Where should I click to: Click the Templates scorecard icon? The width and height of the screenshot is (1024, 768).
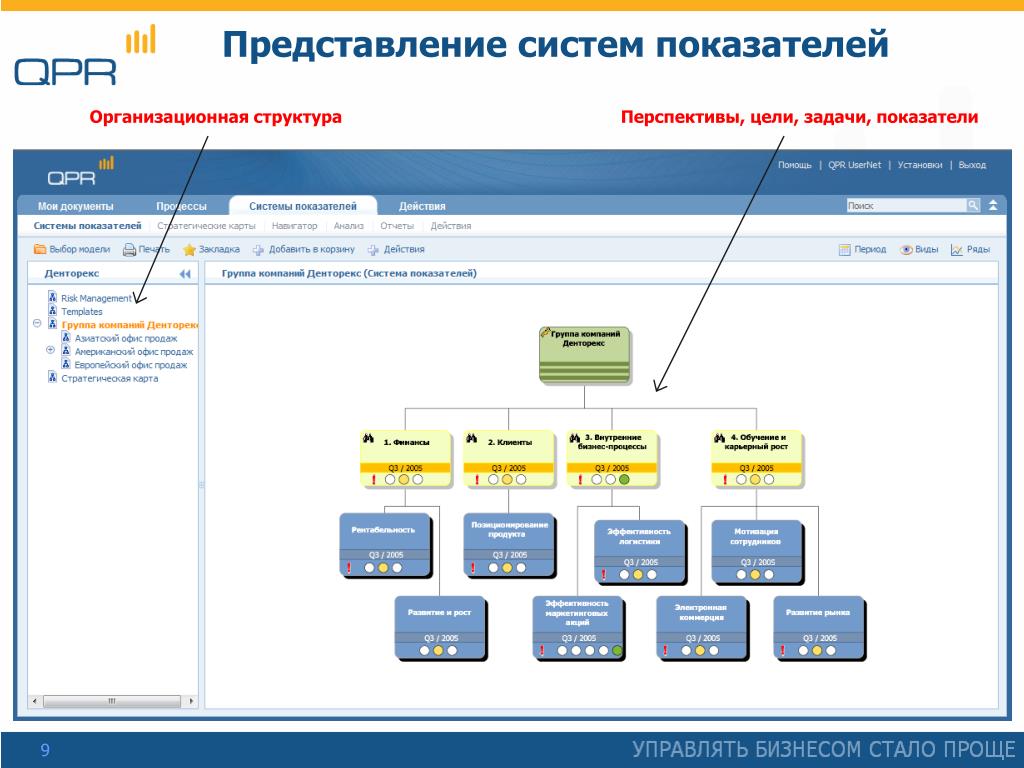53,311
